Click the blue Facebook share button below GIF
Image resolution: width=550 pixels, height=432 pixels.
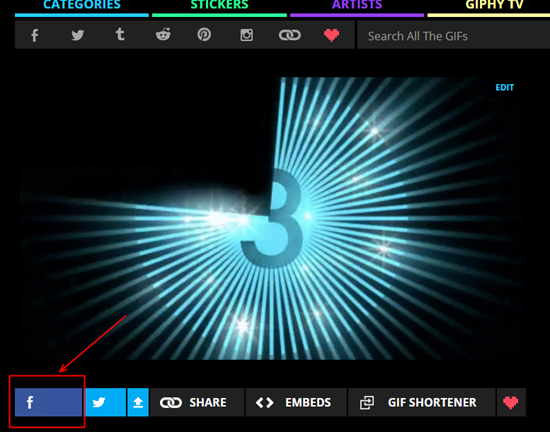pos(48,402)
